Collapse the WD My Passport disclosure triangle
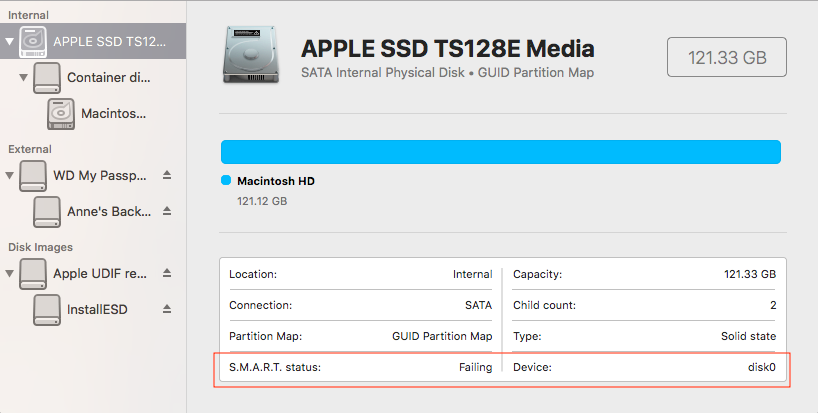This screenshot has width=818, height=413. [9, 176]
